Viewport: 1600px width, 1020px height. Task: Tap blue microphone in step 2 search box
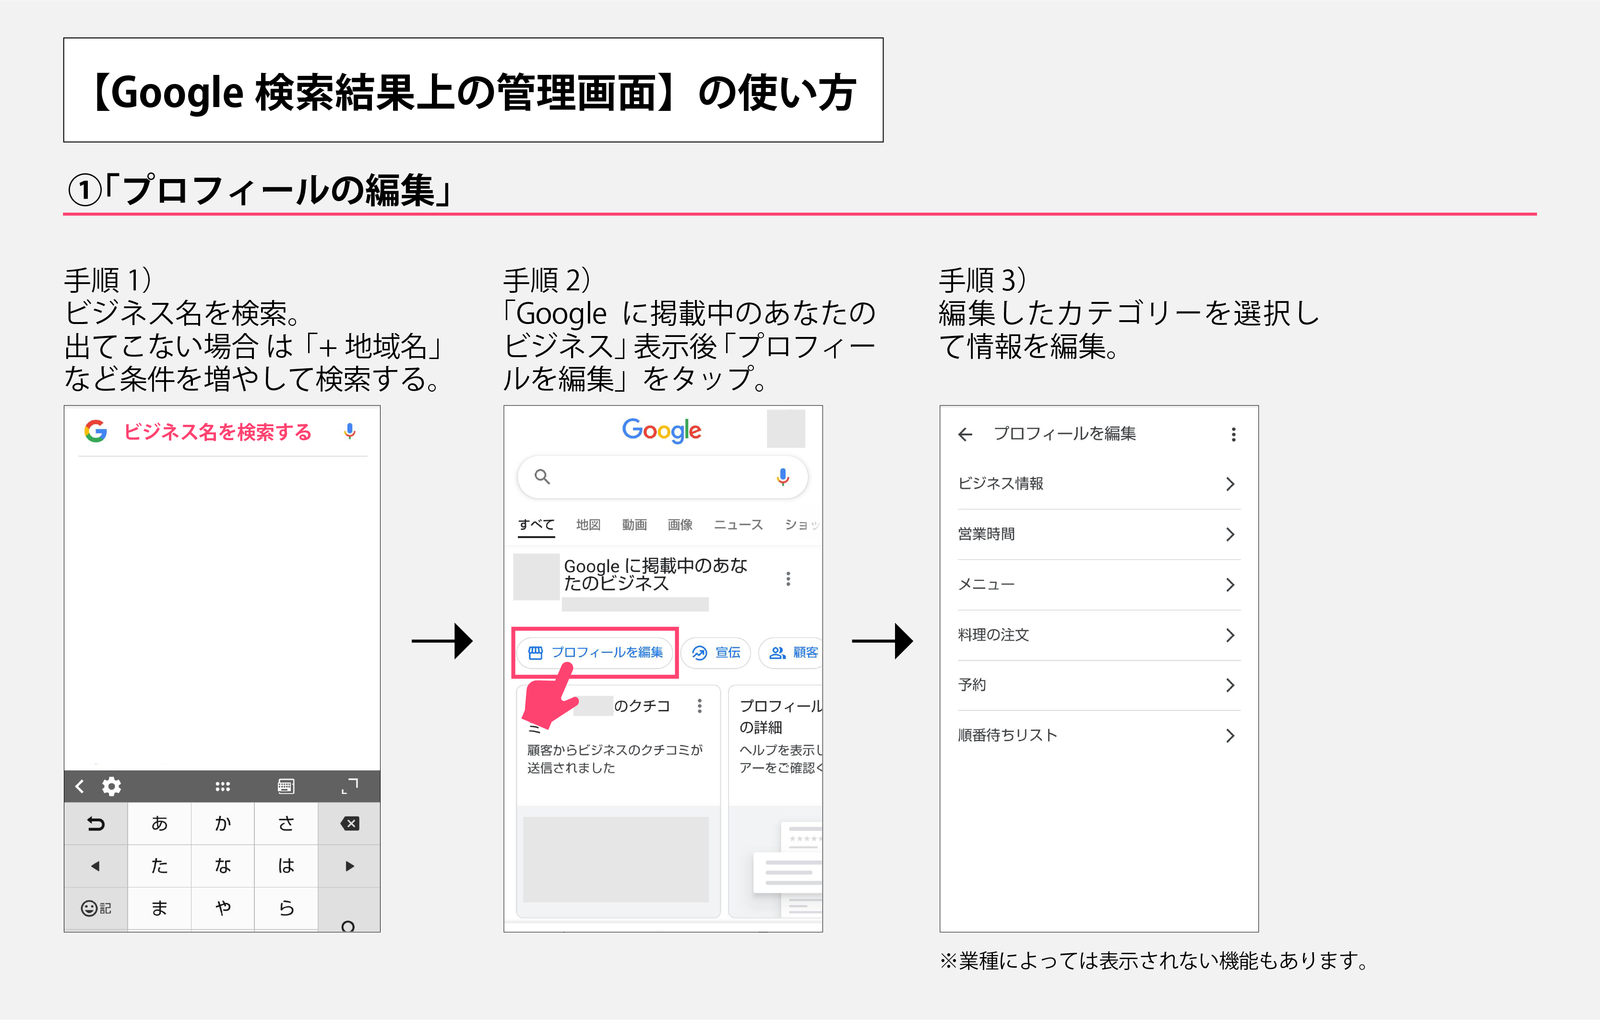click(783, 477)
